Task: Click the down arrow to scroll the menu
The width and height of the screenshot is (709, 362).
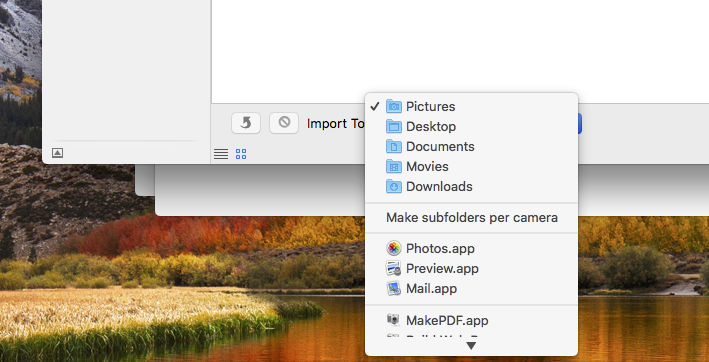Action: pos(471,346)
